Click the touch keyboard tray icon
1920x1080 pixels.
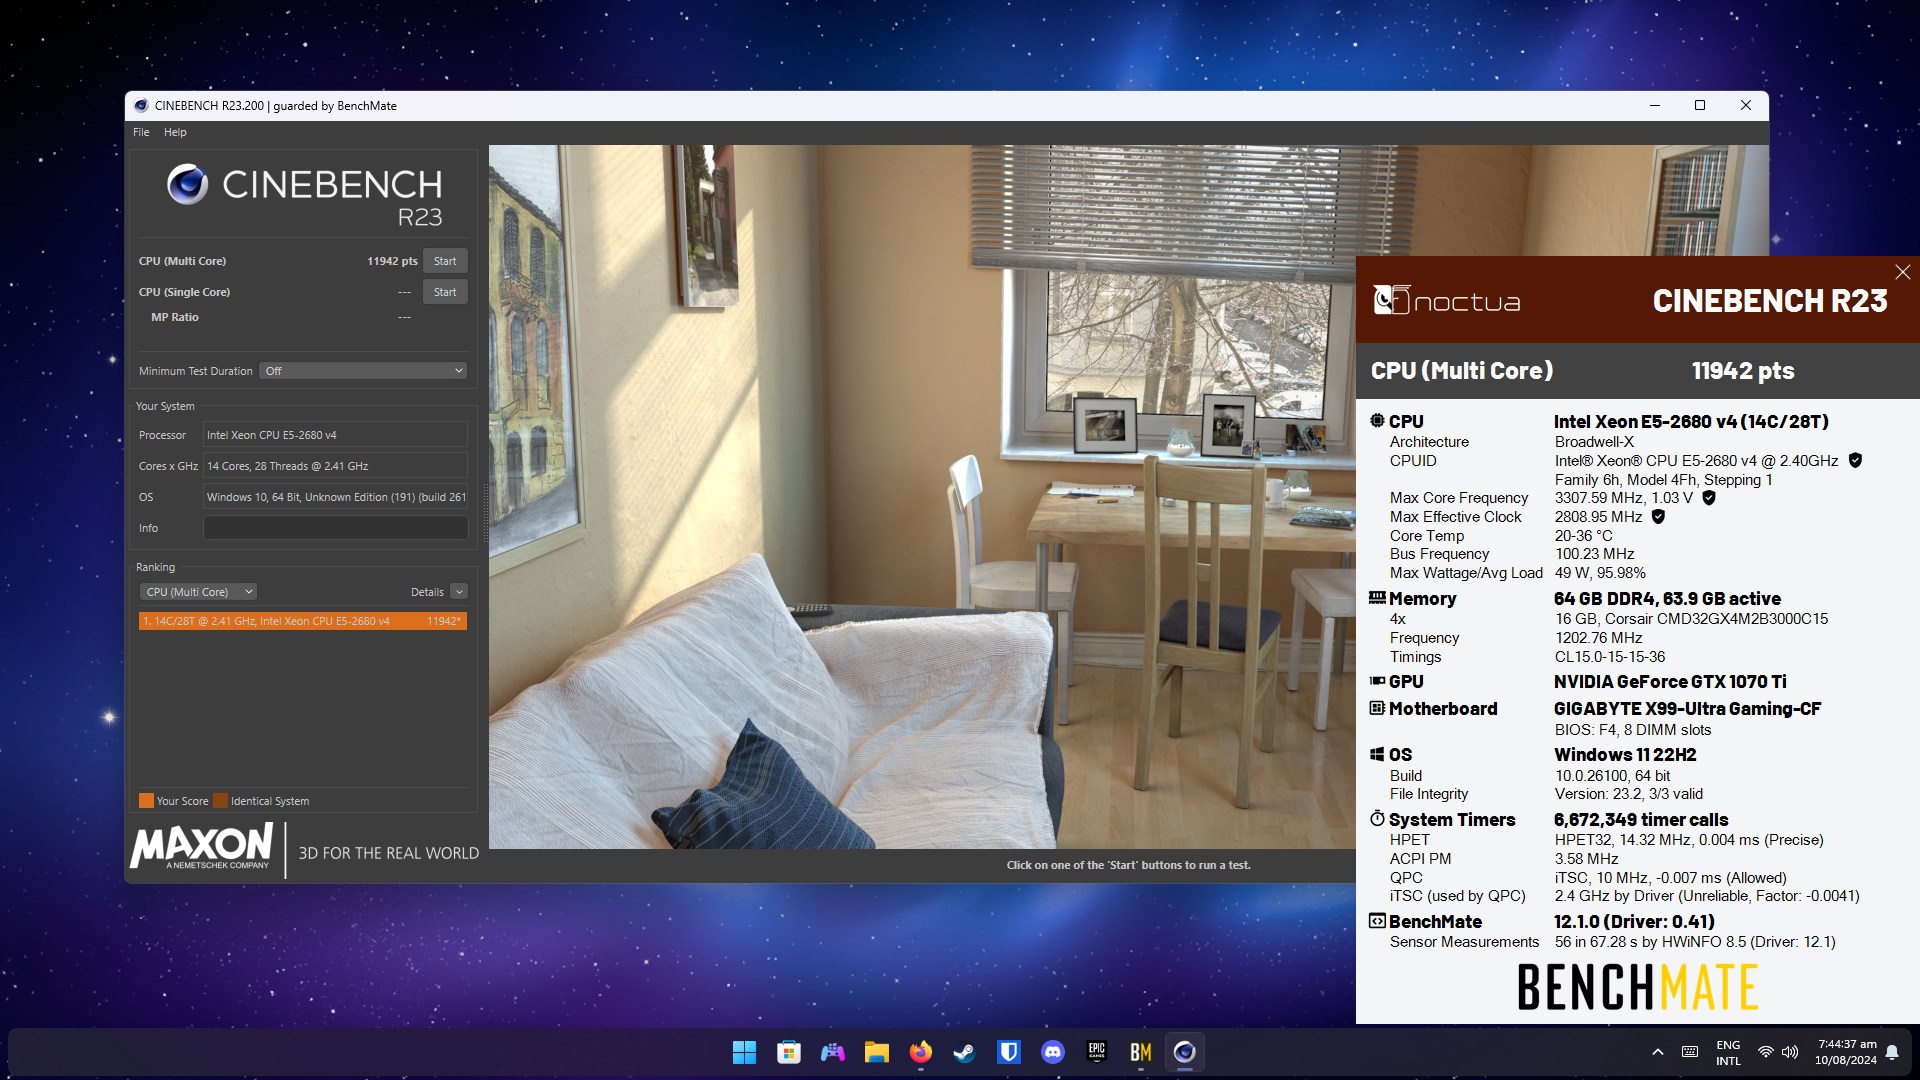pyautogui.click(x=1690, y=1052)
